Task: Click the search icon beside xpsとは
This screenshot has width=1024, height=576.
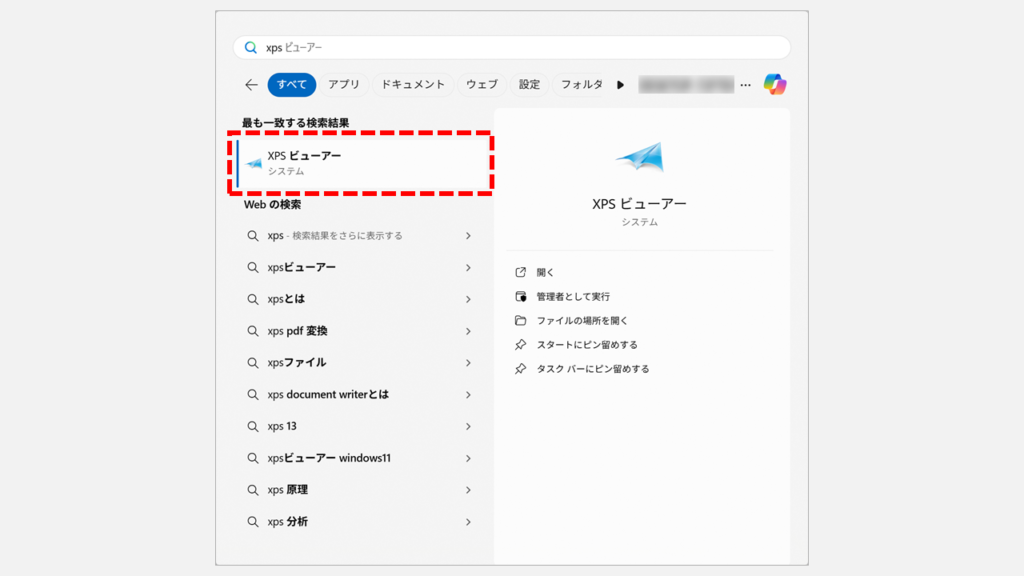Action: [253, 299]
